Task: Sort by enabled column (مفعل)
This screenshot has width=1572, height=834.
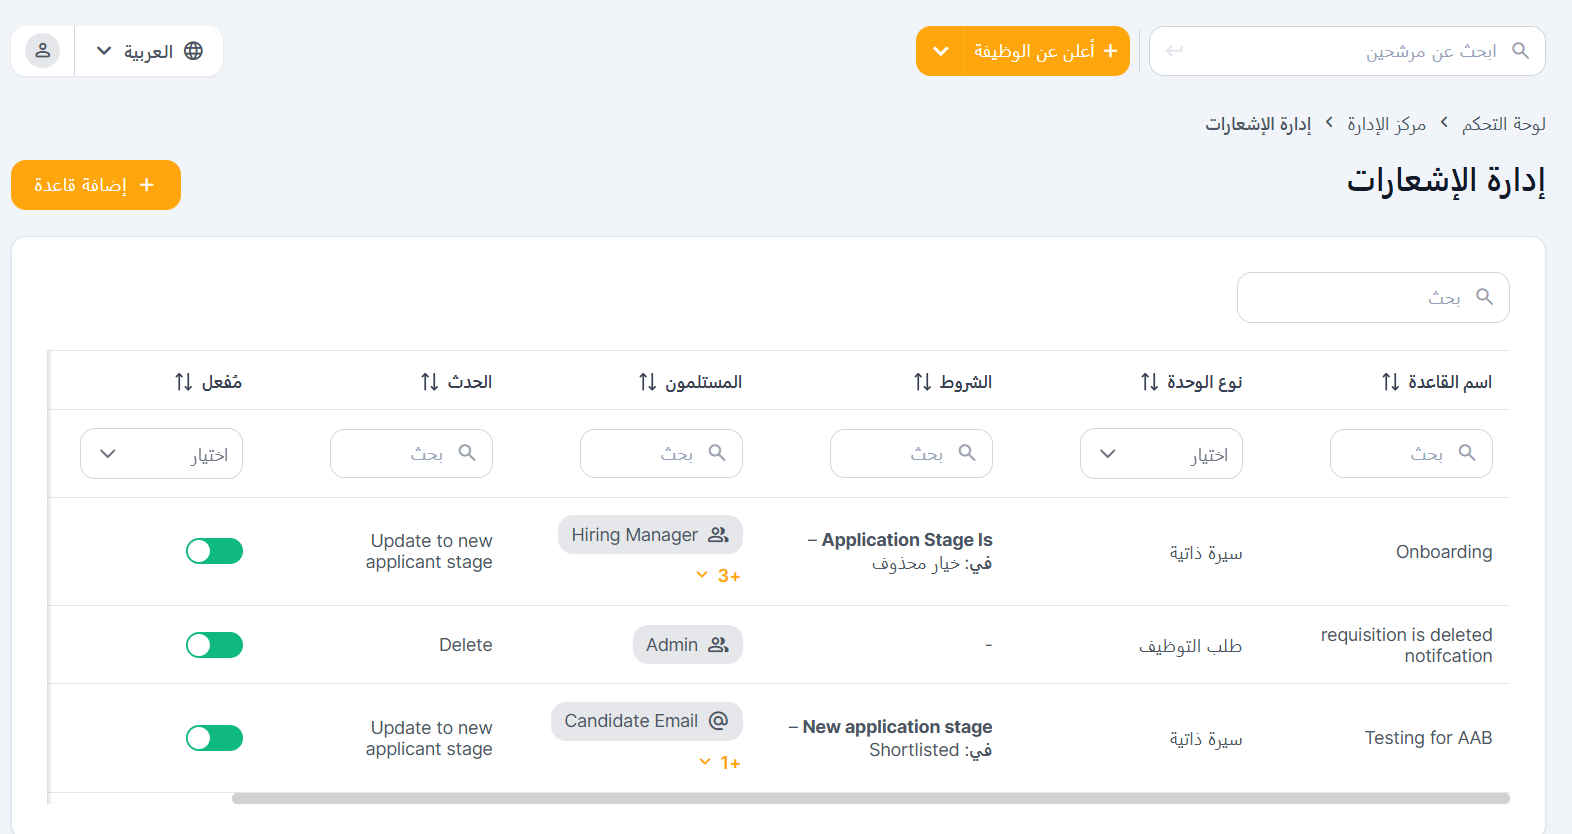Action: pyautogui.click(x=183, y=382)
